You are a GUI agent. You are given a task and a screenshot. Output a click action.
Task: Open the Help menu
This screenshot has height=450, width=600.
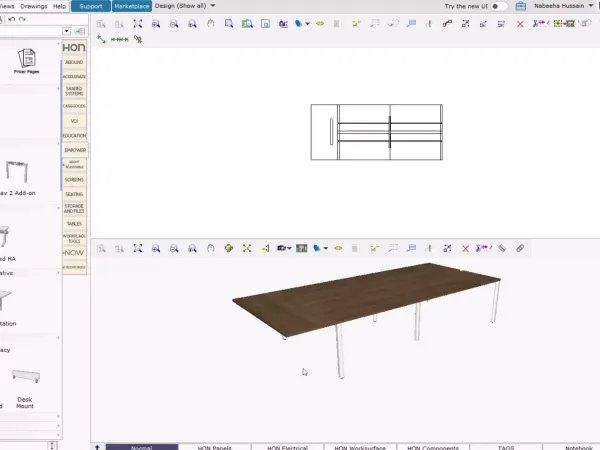pos(59,6)
